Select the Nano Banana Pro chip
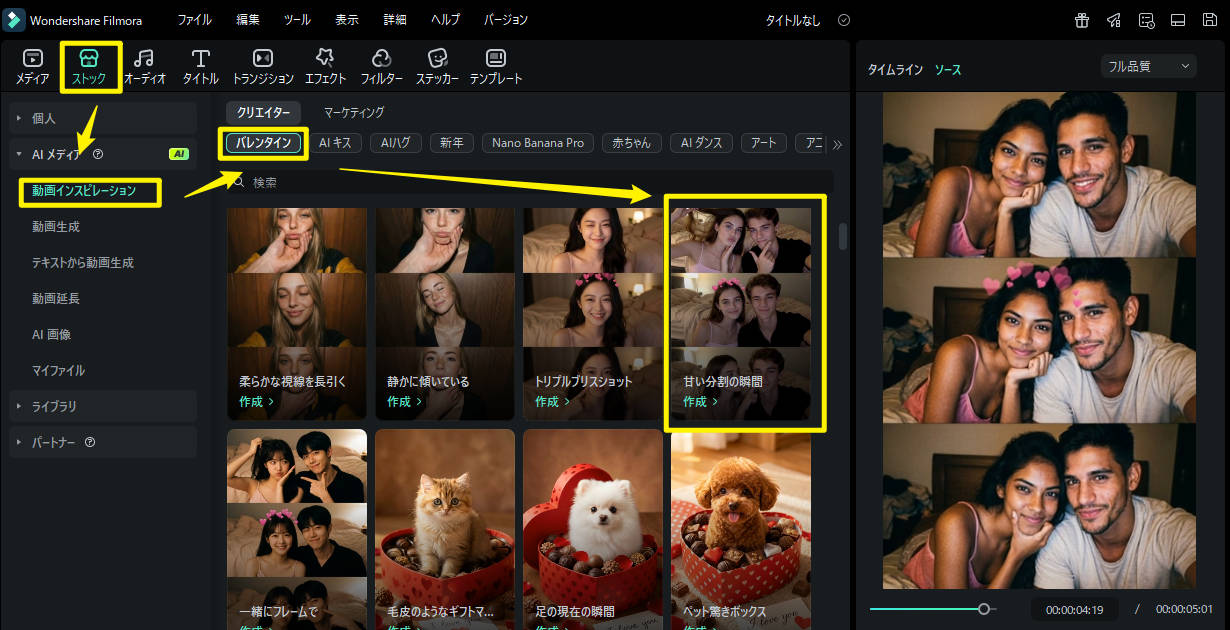1230x630 pixels. (537, 143)
